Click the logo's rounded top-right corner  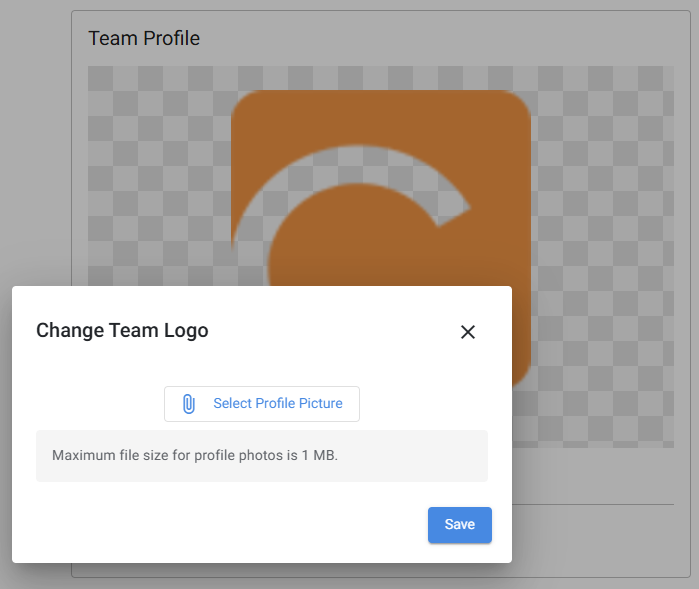517,103
